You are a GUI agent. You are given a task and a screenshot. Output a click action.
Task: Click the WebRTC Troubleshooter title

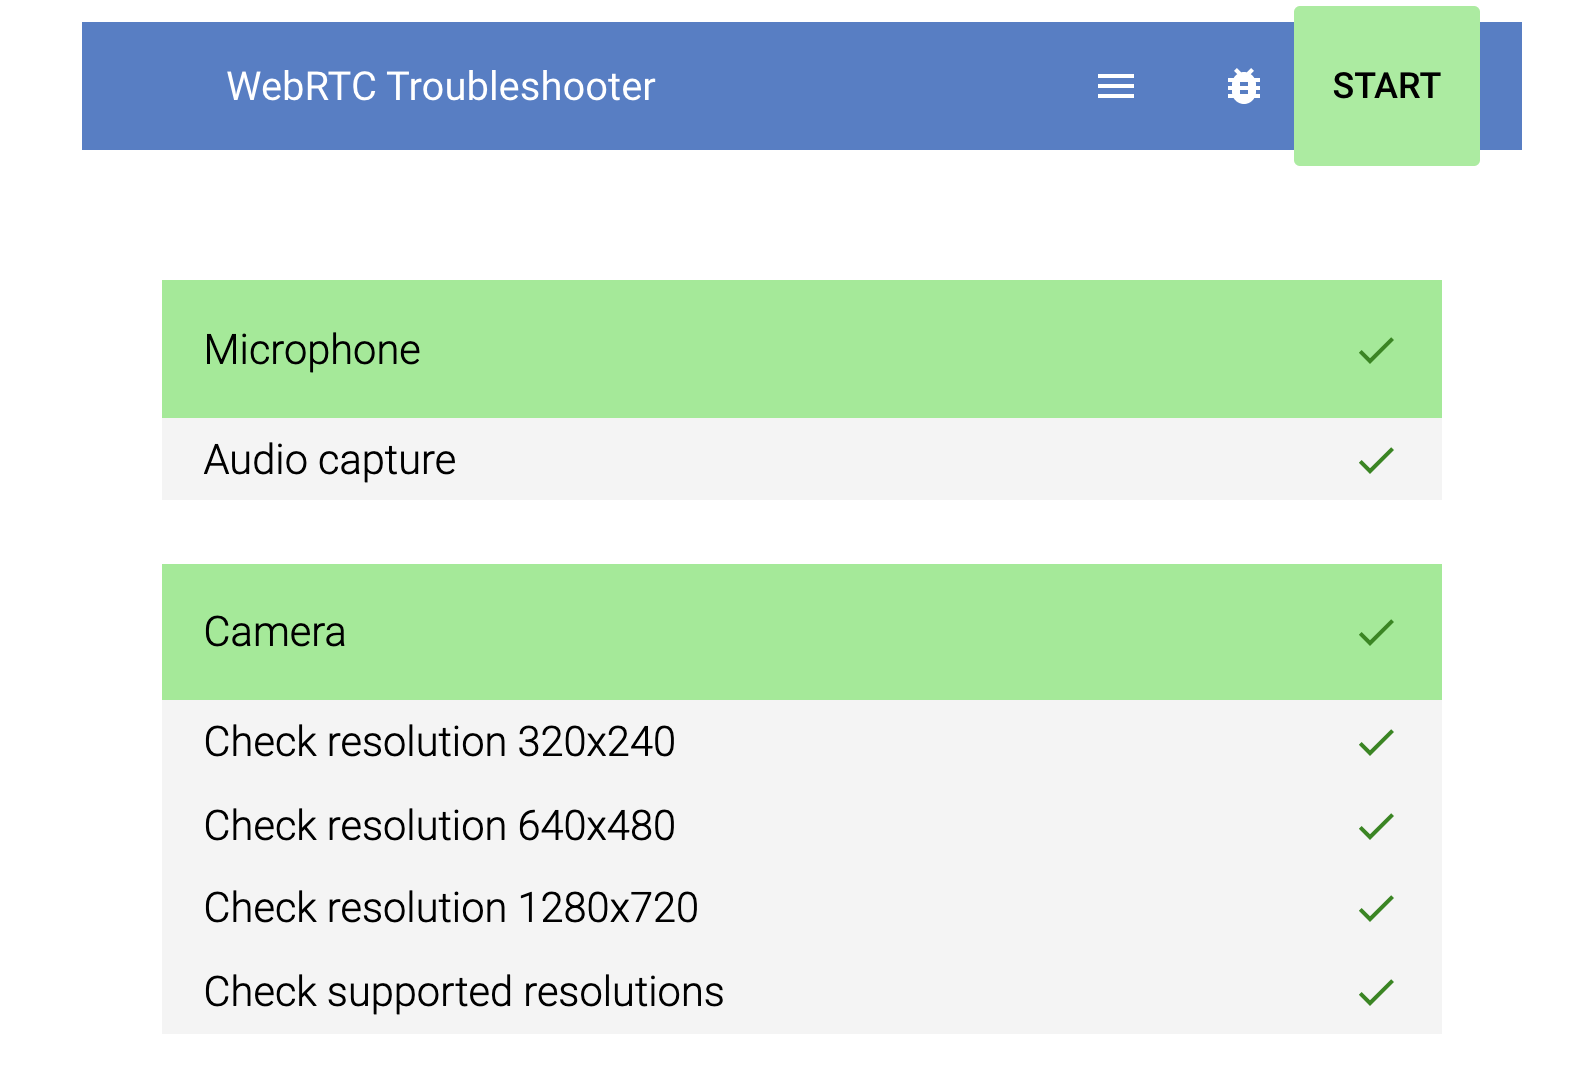tap(440, 87)
